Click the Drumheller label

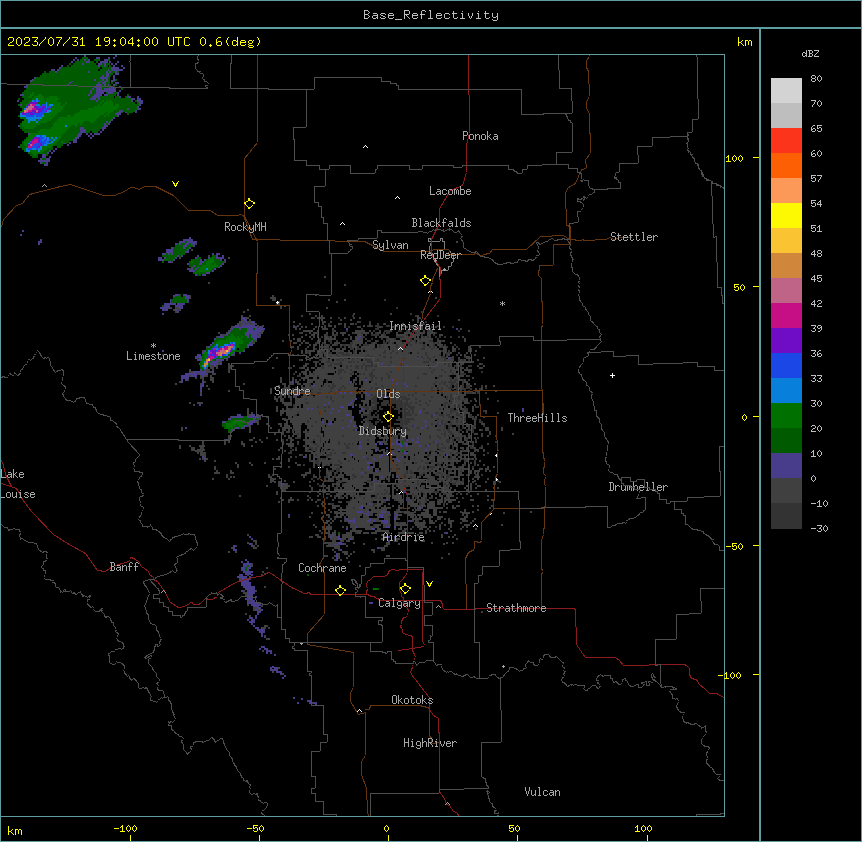tap(638, 487)
